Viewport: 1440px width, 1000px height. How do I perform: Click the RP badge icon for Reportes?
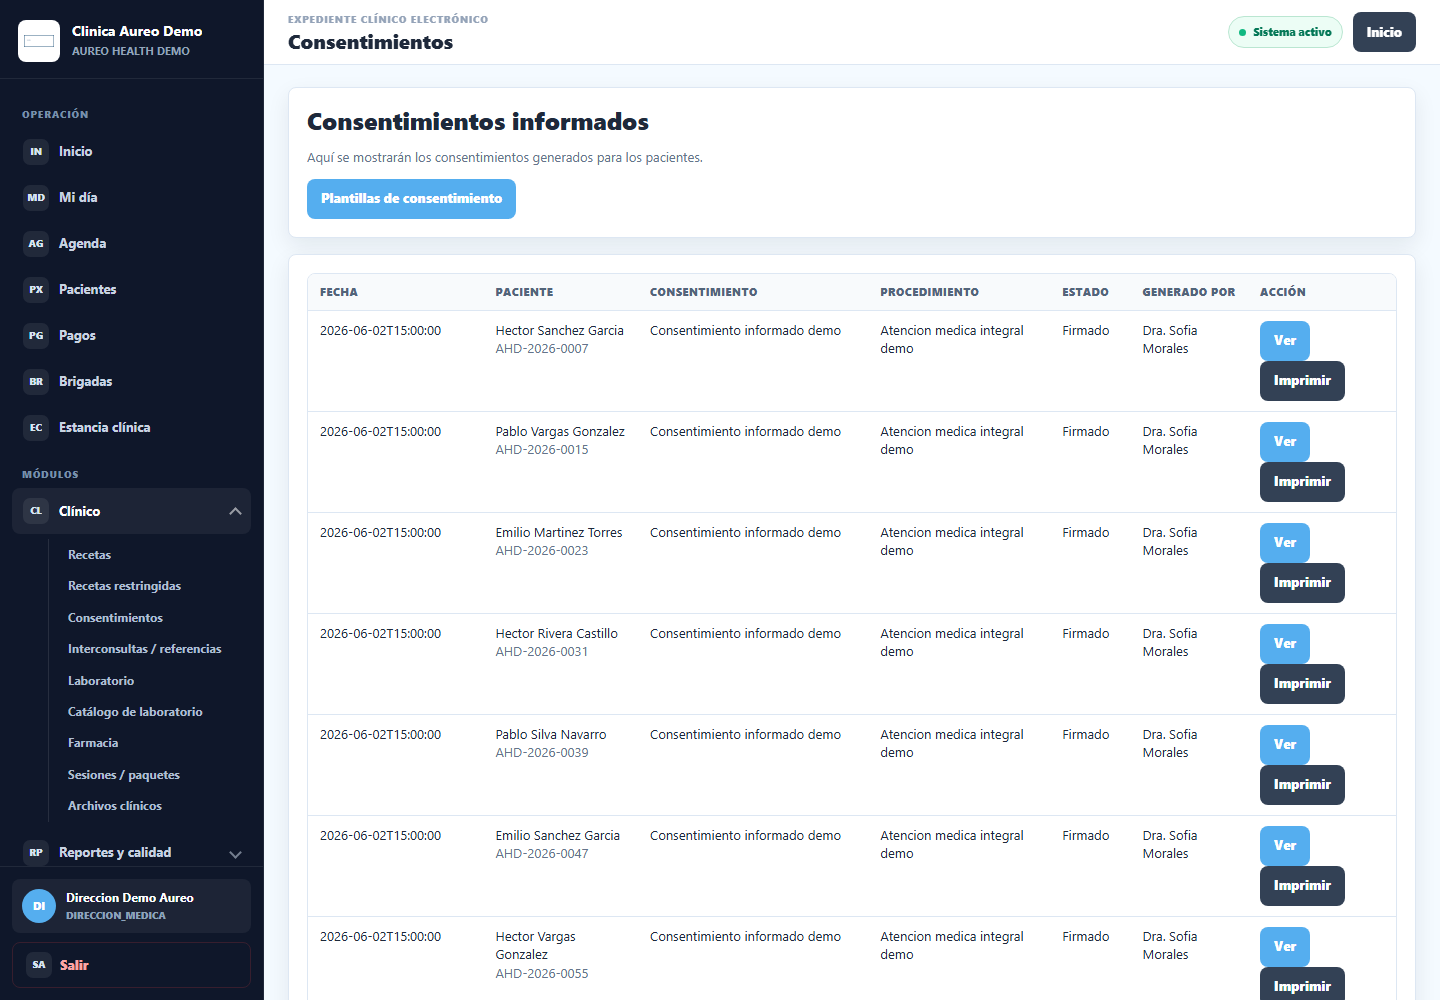(x=36, y=853)
